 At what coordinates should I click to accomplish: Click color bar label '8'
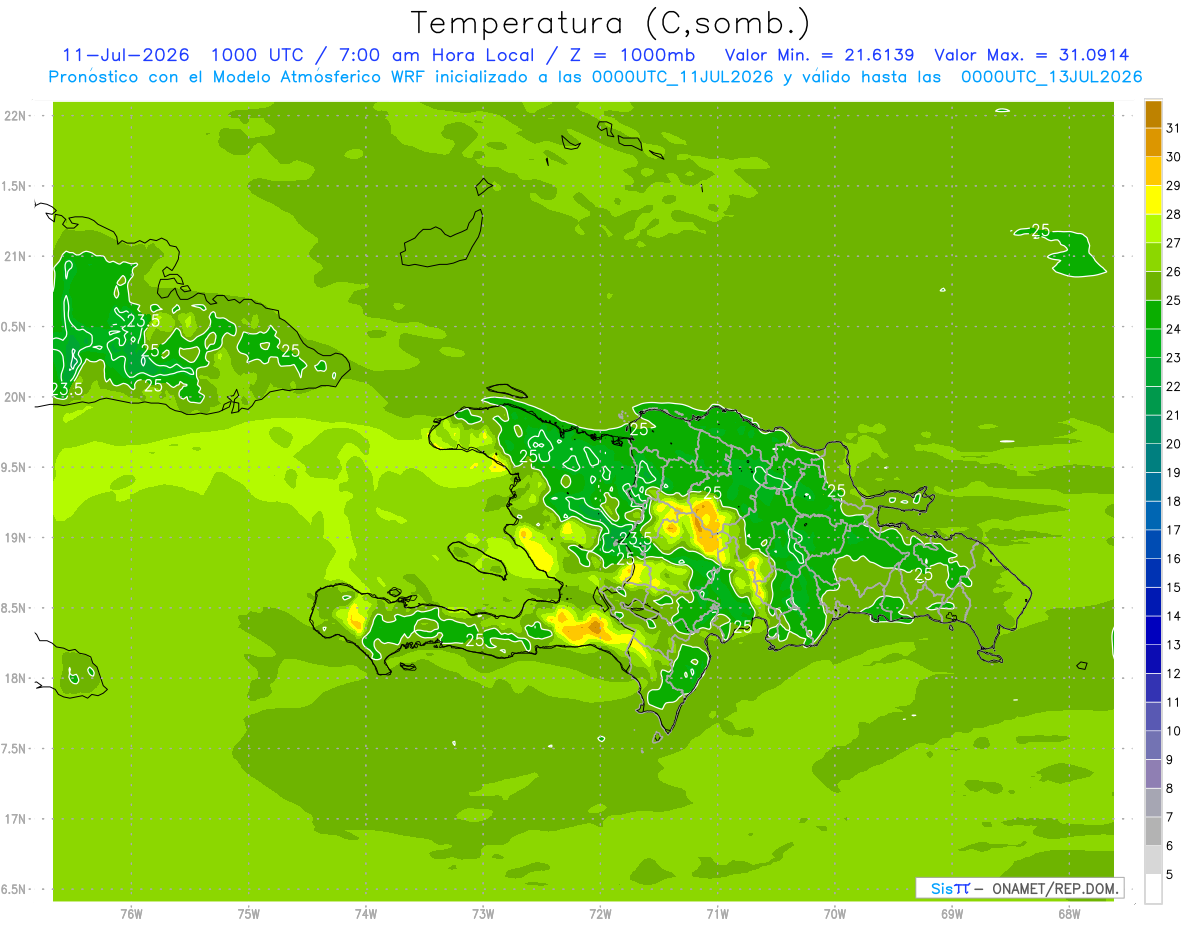(1170, 789)
